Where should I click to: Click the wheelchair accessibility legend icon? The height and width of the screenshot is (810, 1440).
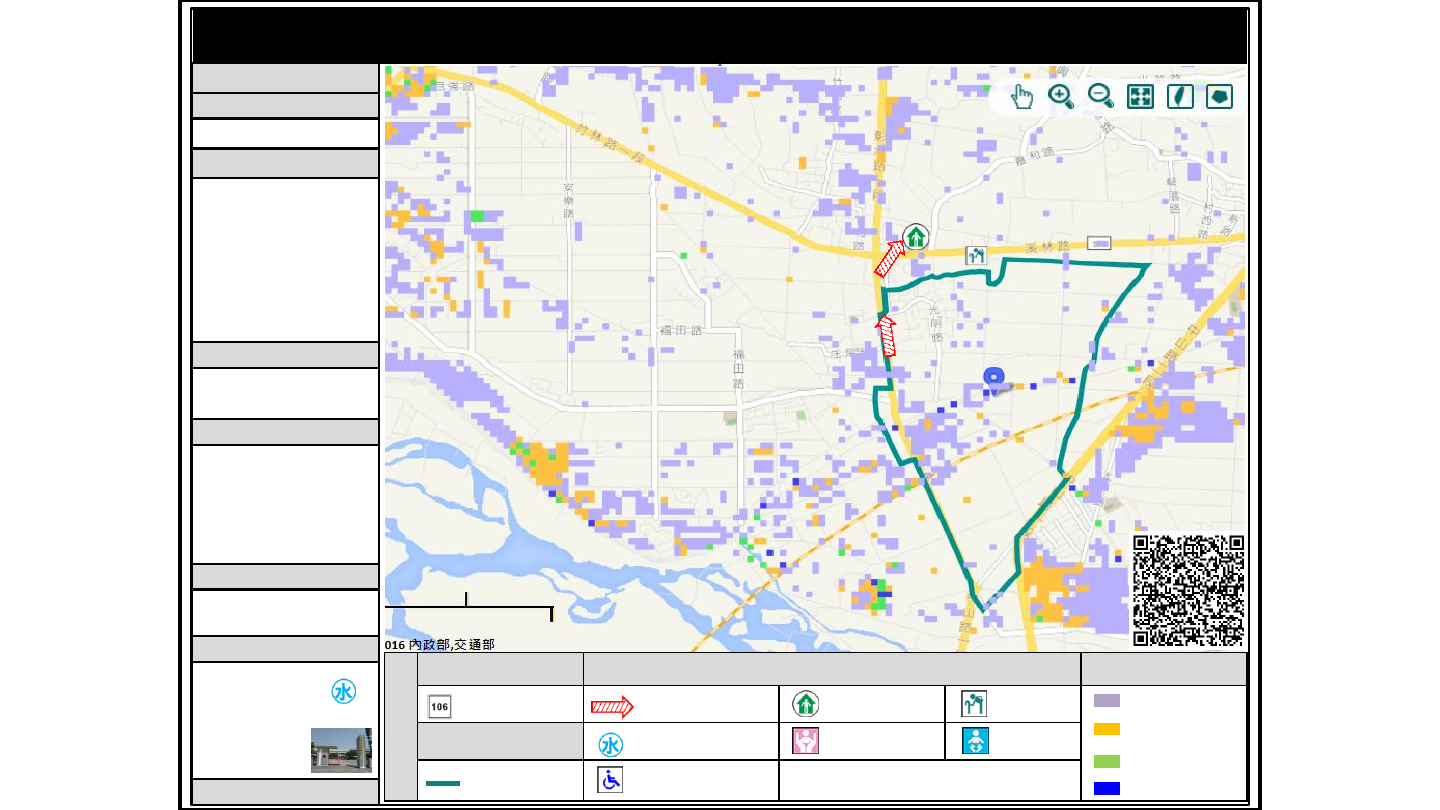pos(610,780)
